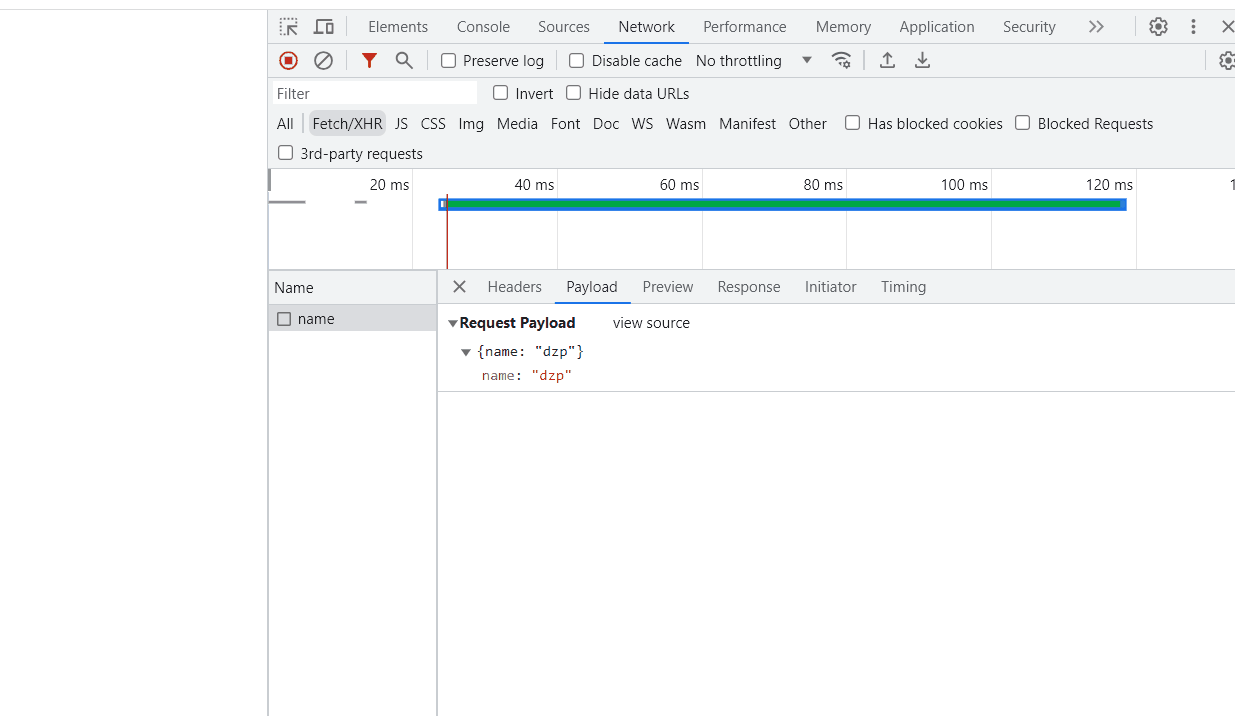Image resolution: width=1235 pixels, height=716 pixels.
Task: Open the Initiator detail tab
Action: tap(831, 287)
